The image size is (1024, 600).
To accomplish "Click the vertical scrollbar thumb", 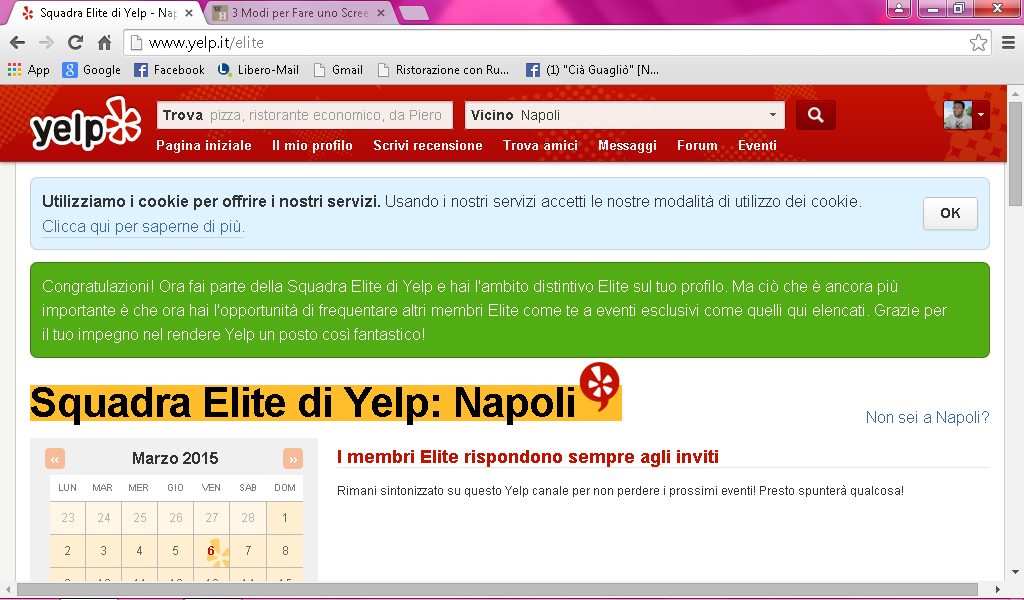I will pos(1015,153).
